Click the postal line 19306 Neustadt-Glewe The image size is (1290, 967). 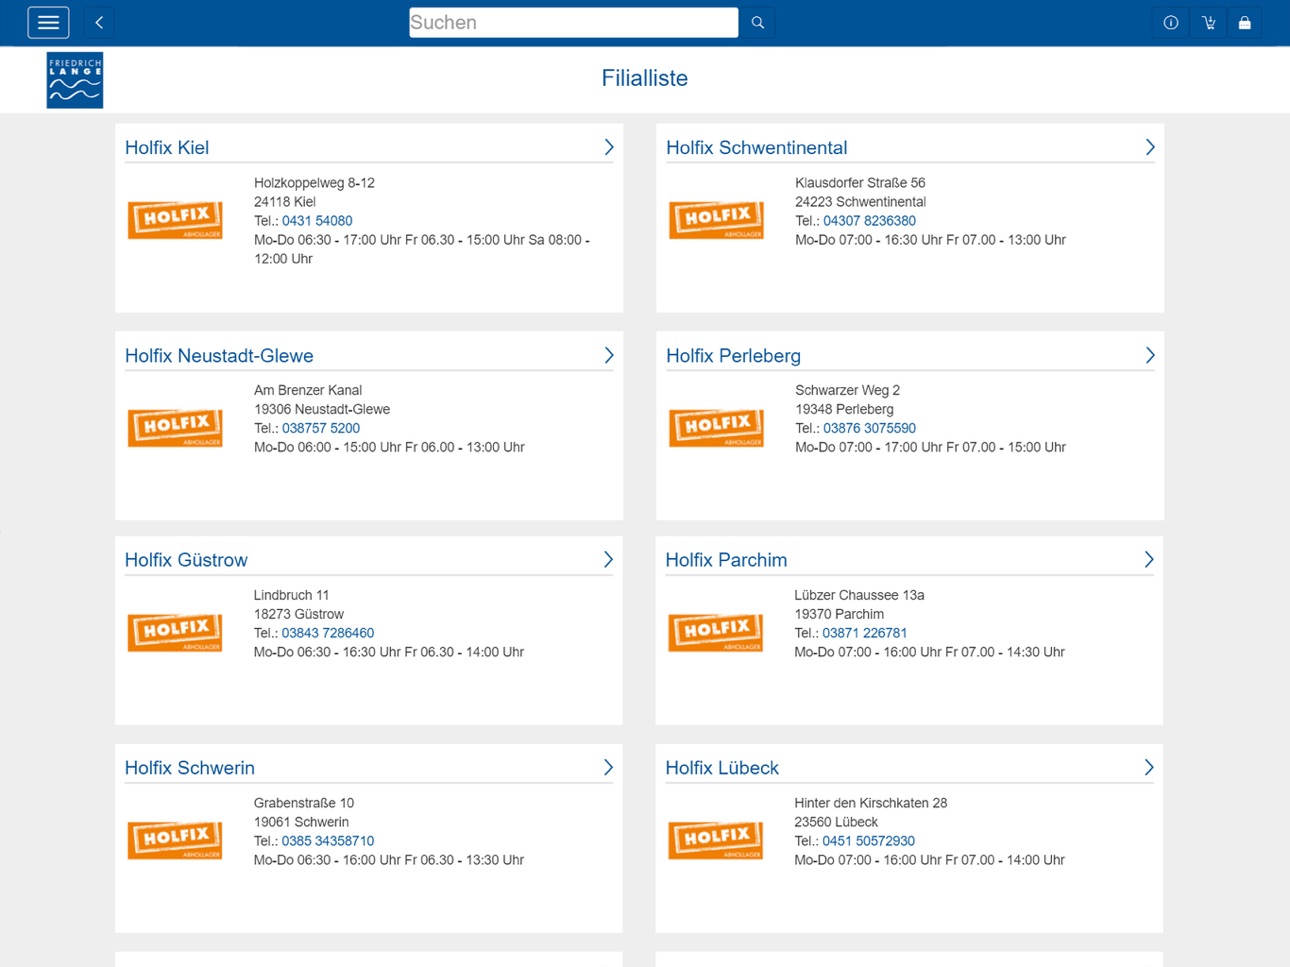click(322, 409)
